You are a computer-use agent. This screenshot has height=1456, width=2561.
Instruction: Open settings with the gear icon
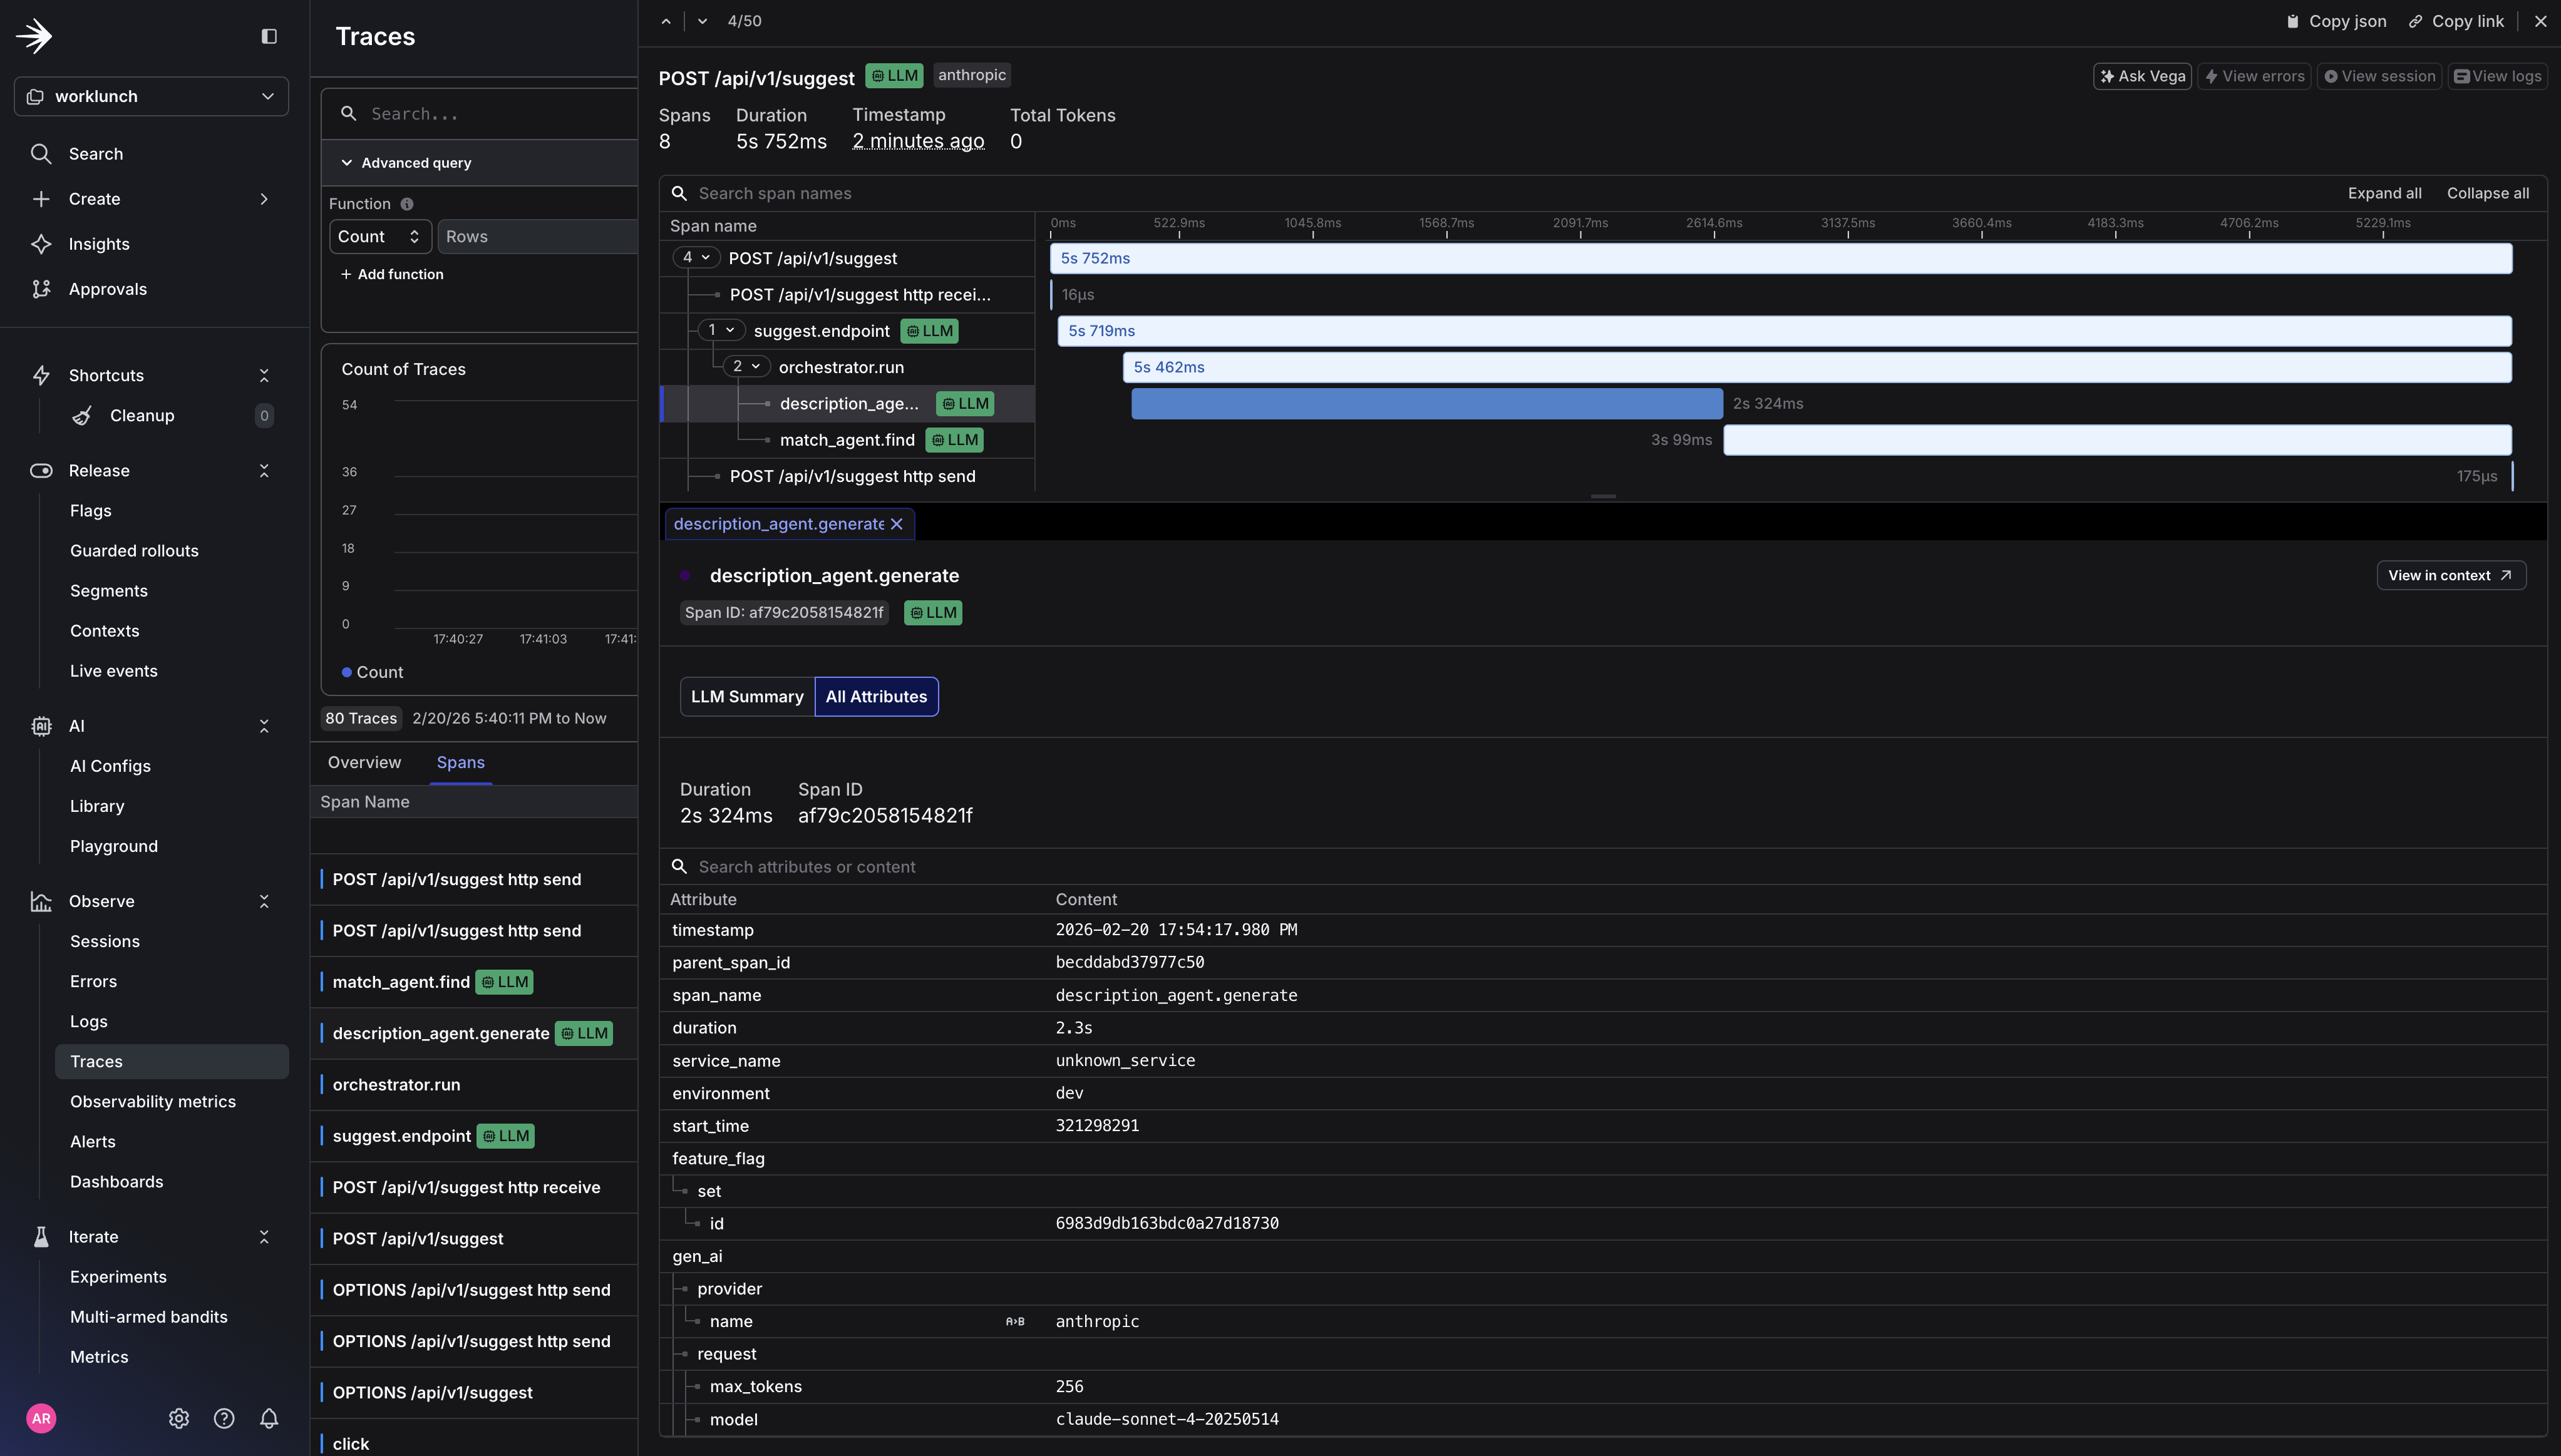tap(179, 1418)
